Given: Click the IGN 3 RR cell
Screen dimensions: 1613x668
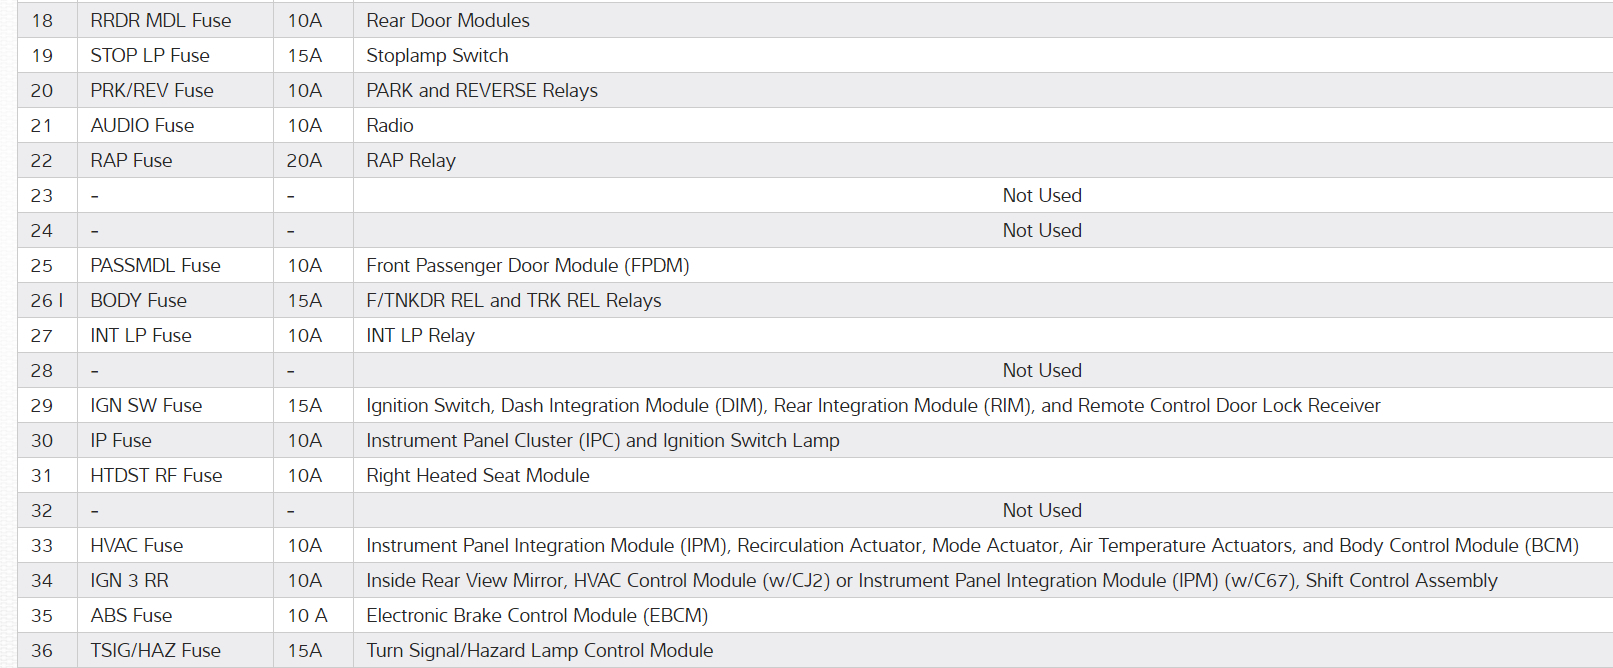Looking at the screenshot, I should (x=129, y=580).
